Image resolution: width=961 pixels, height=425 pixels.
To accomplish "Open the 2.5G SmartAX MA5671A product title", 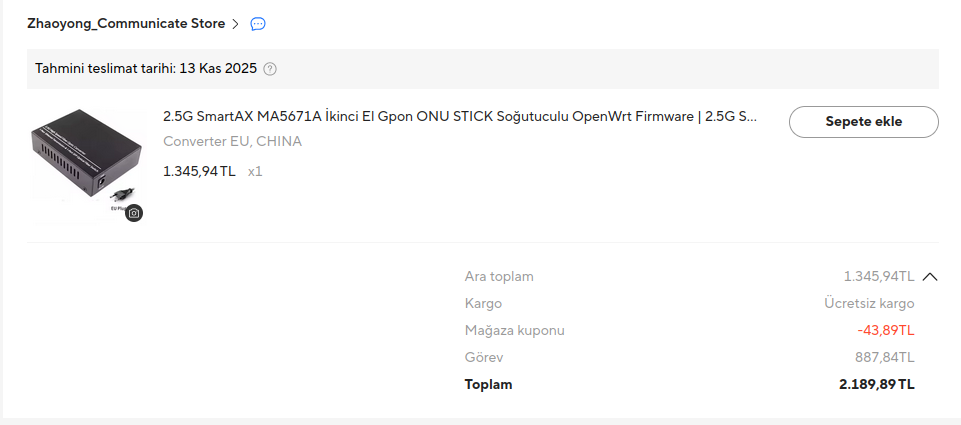I will point(460,117).
